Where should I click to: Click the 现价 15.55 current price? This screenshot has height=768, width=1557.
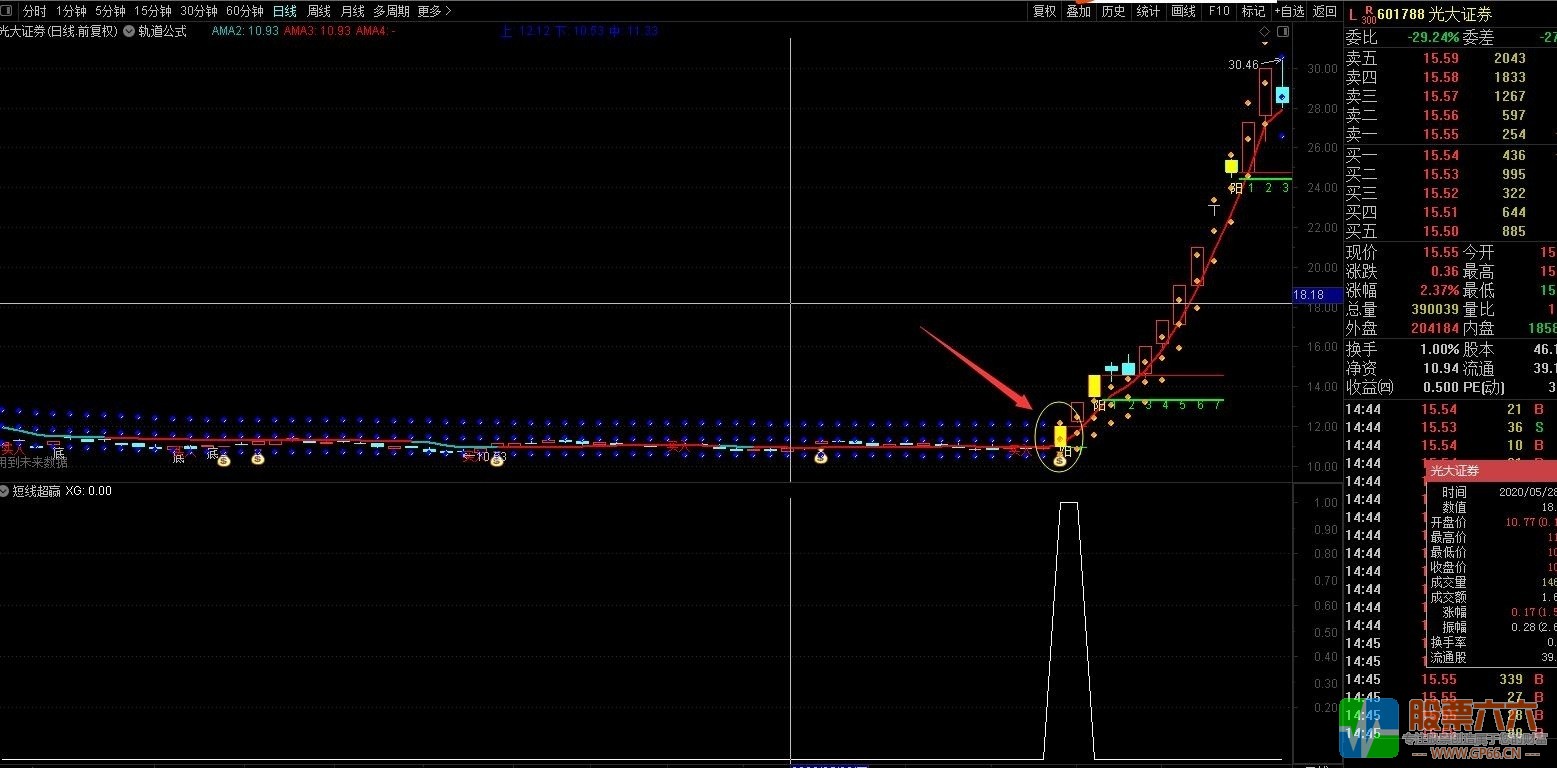(x=1441, y=252)
